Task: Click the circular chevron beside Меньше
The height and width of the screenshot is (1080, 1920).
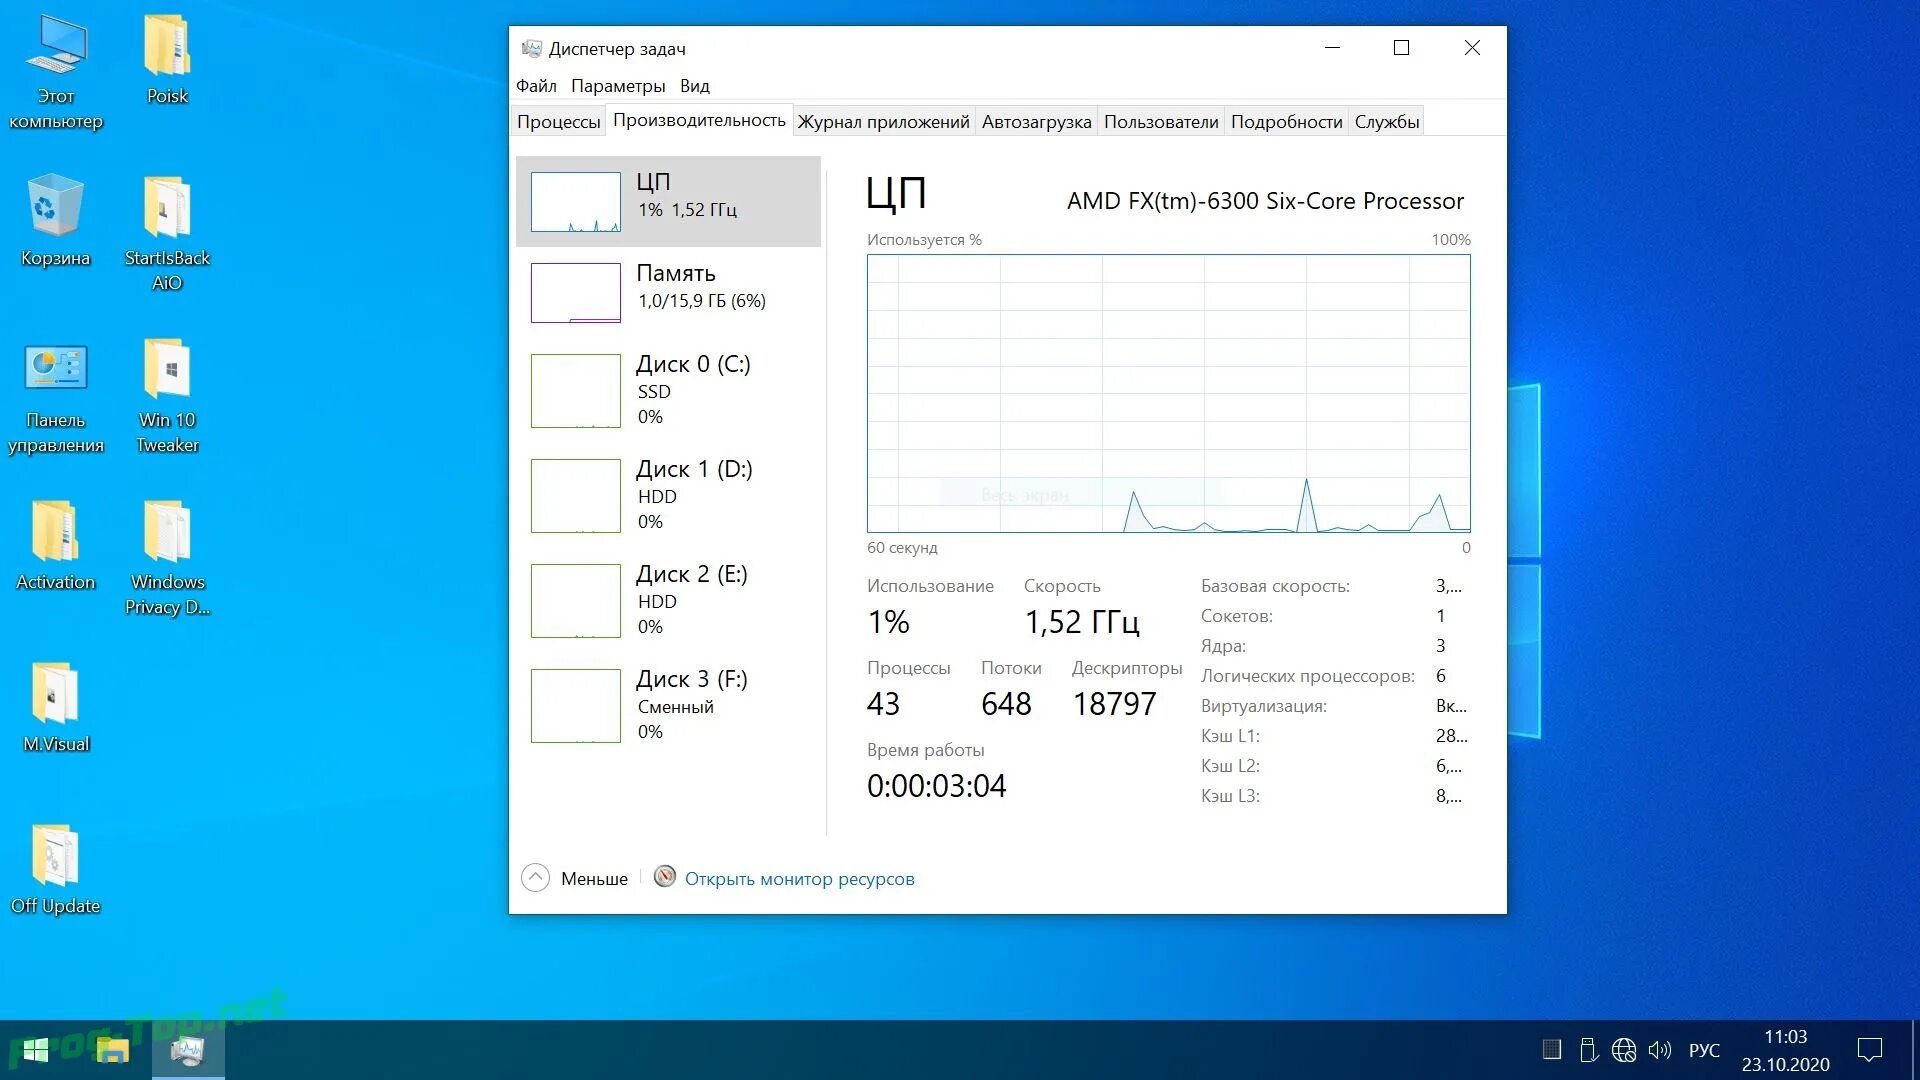Action: (x=535, y=877)
